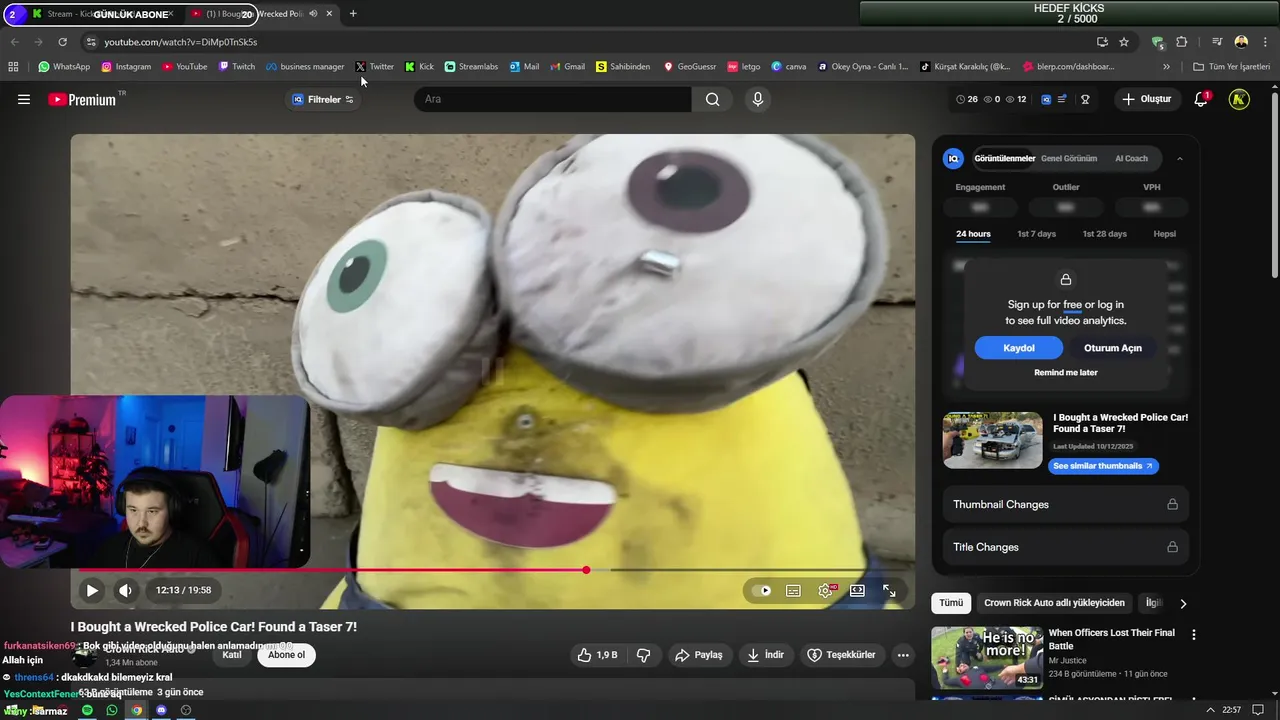Image resolution: width=1280 pixels, height=720 pixels.
Task: Open options for When Officers Lost video
Action: coord(1193,634)
